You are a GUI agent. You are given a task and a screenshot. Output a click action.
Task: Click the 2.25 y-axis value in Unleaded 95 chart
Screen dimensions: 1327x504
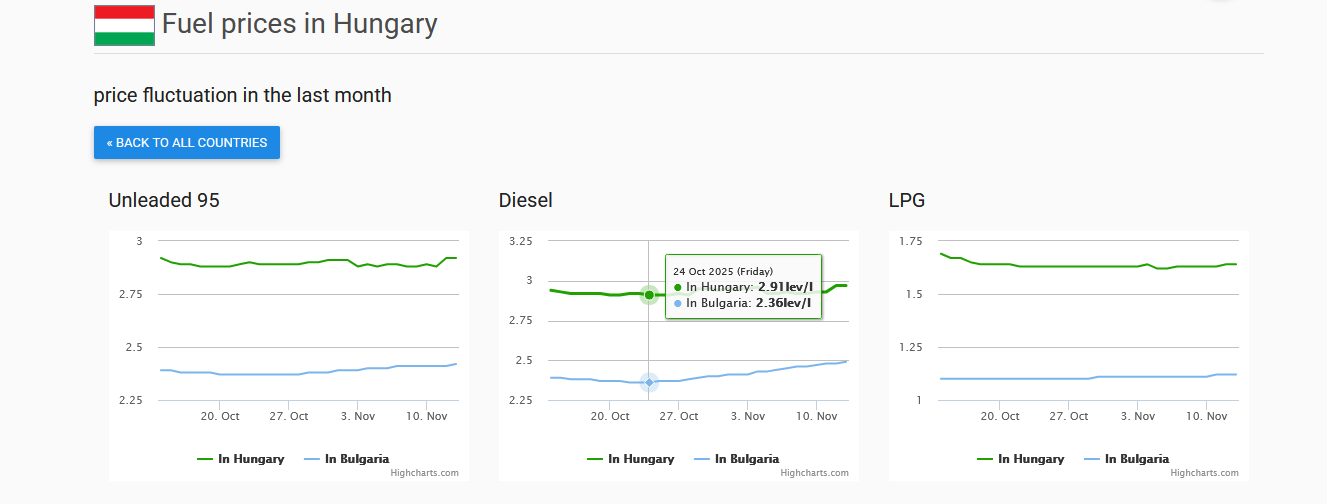131,400
